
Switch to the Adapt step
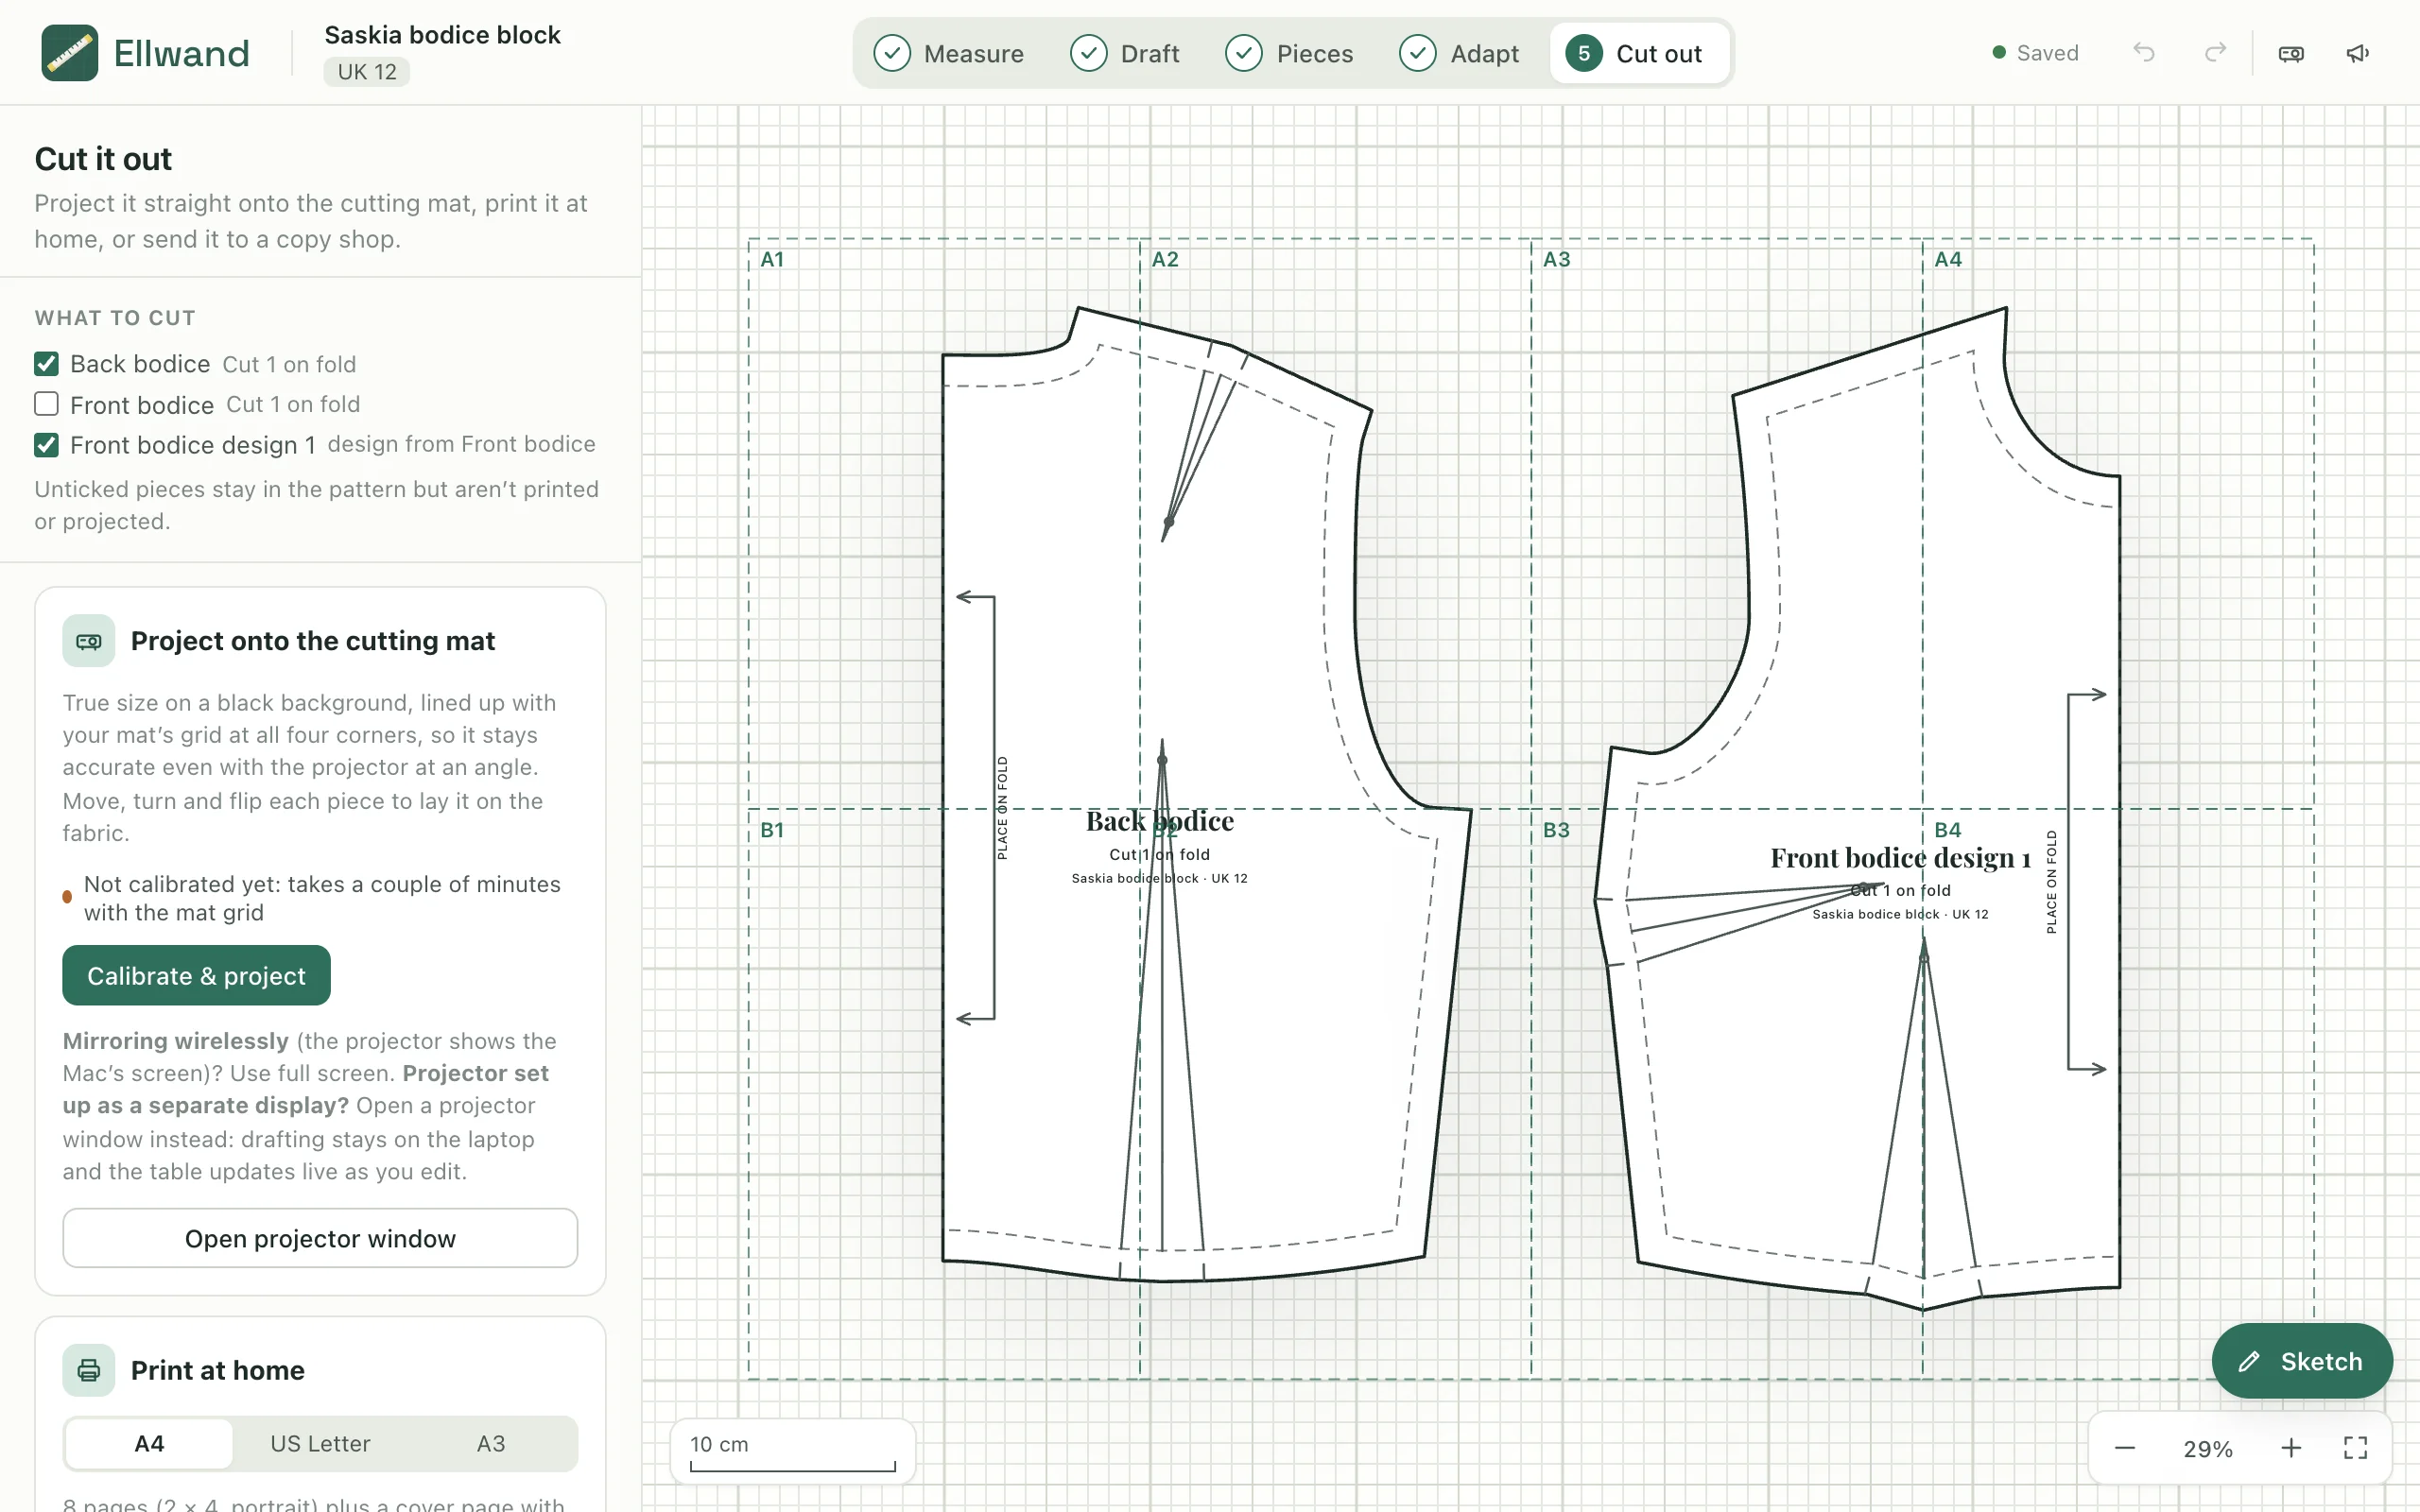coord(1460,53)
